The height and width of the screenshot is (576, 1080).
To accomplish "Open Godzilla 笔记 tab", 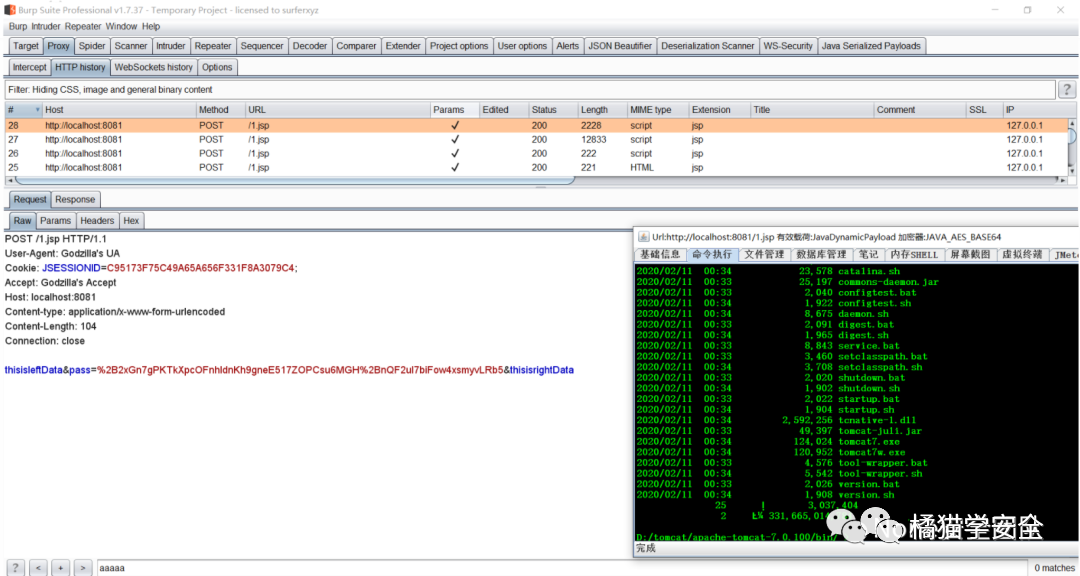I will [868, 254].
